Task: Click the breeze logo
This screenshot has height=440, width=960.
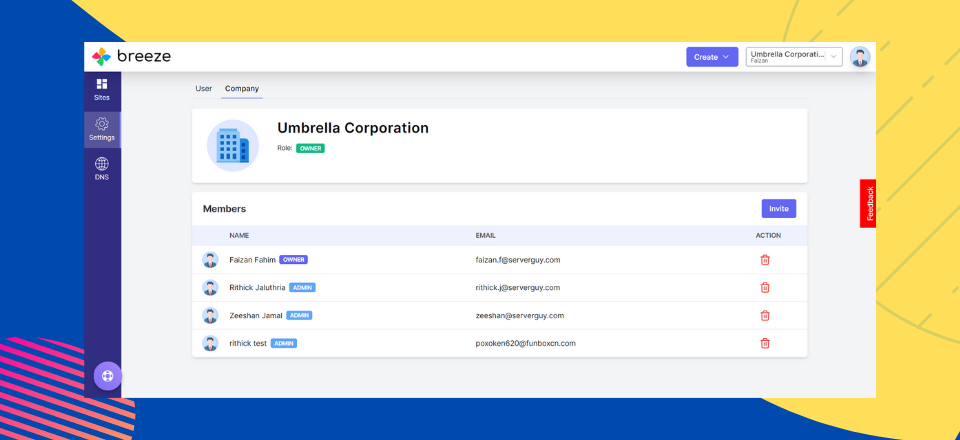Action: click(x=132, y=57)
